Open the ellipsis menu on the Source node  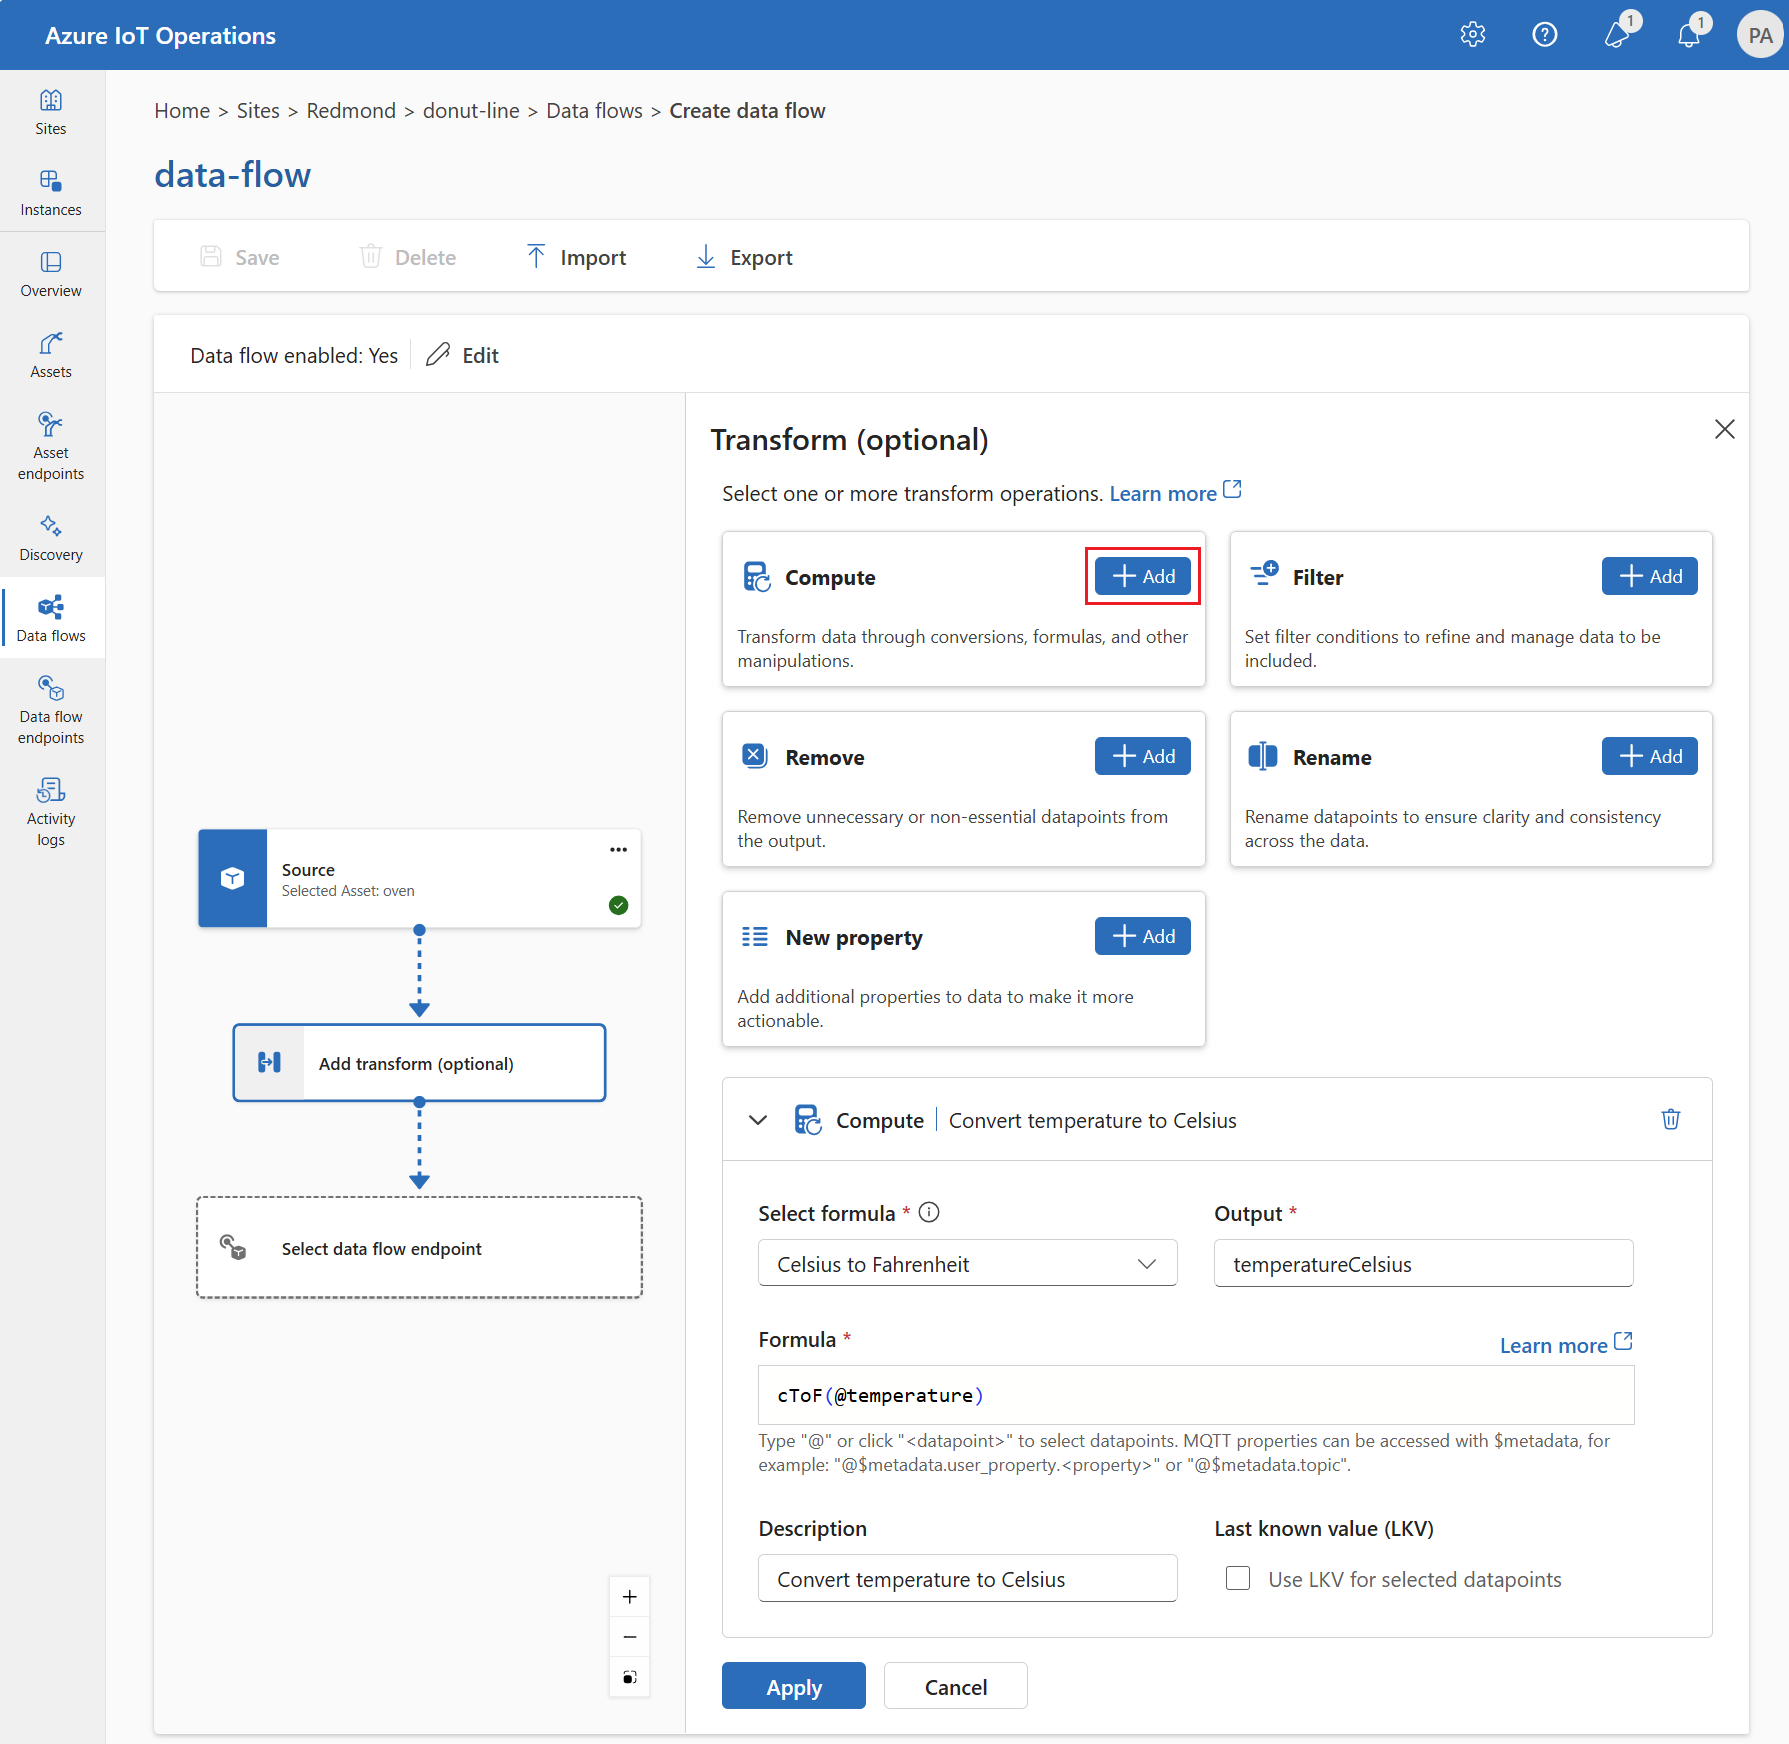point(618,849)
